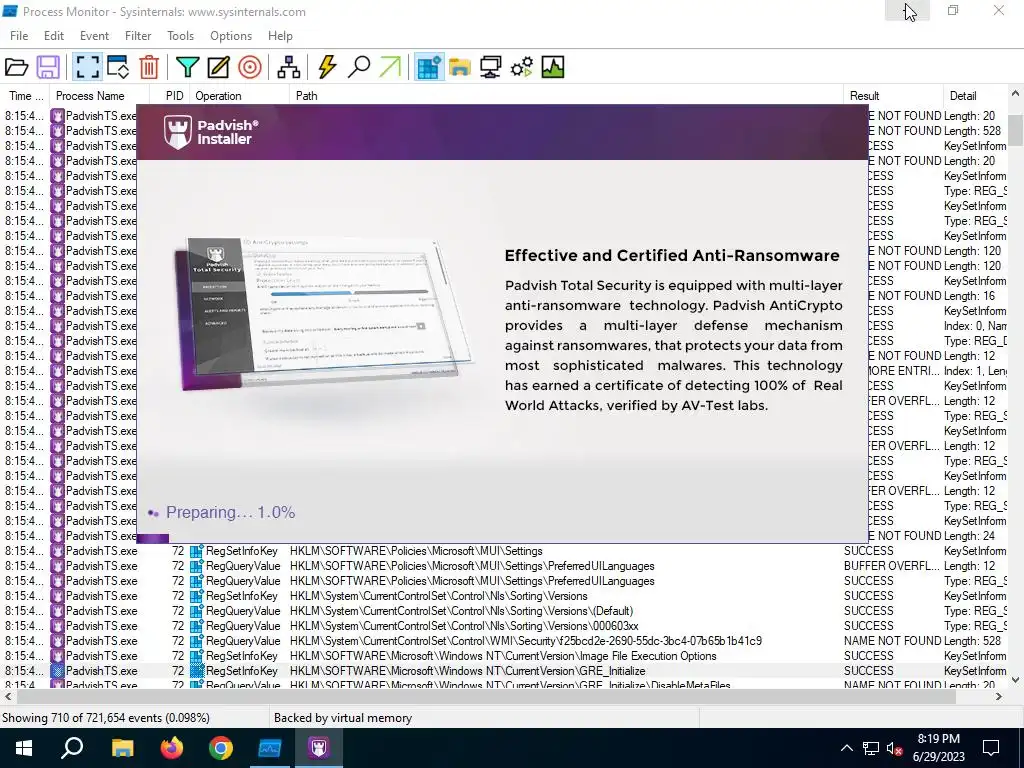The image size is (1024, 768).
Task: Toggle Show Process and Thread Activity gears button
Action: point(522,67)
